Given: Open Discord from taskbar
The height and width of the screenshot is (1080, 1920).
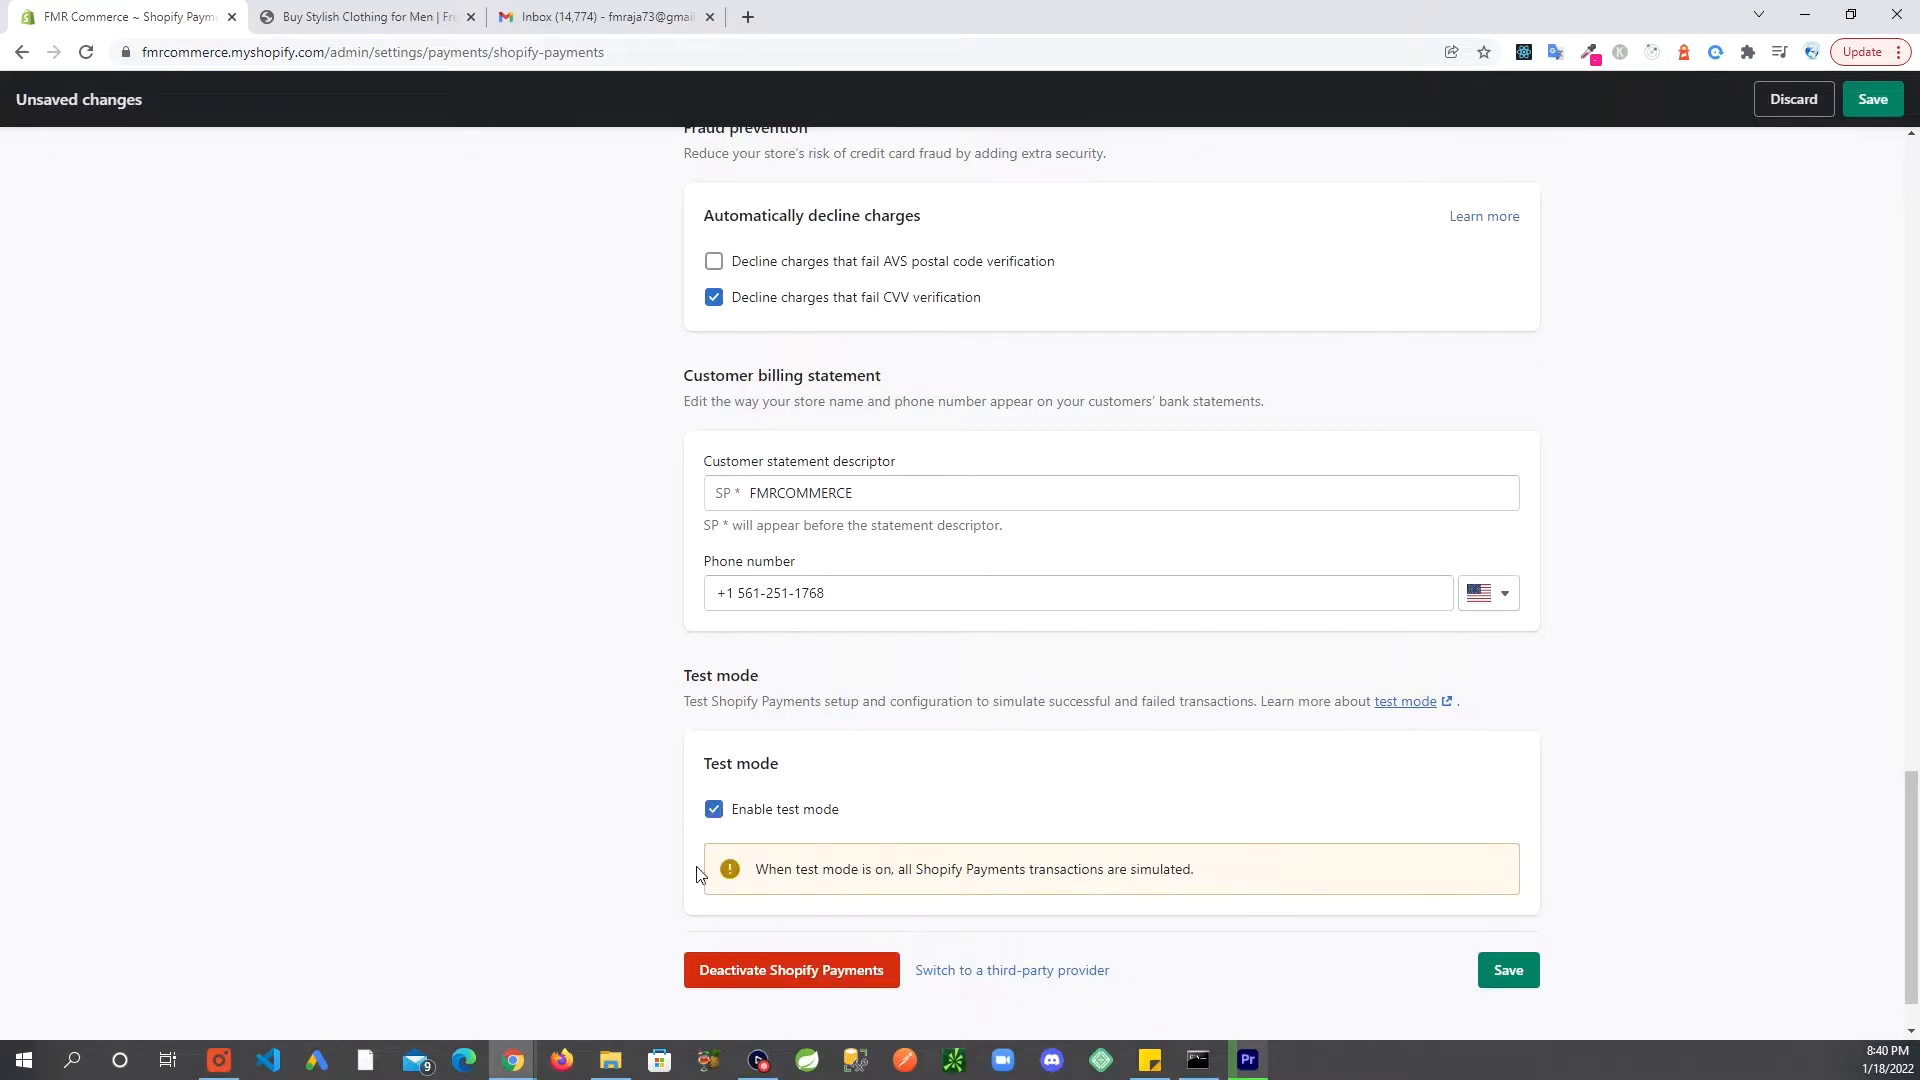Looking at the screenshot, I should [1052, 1060].
